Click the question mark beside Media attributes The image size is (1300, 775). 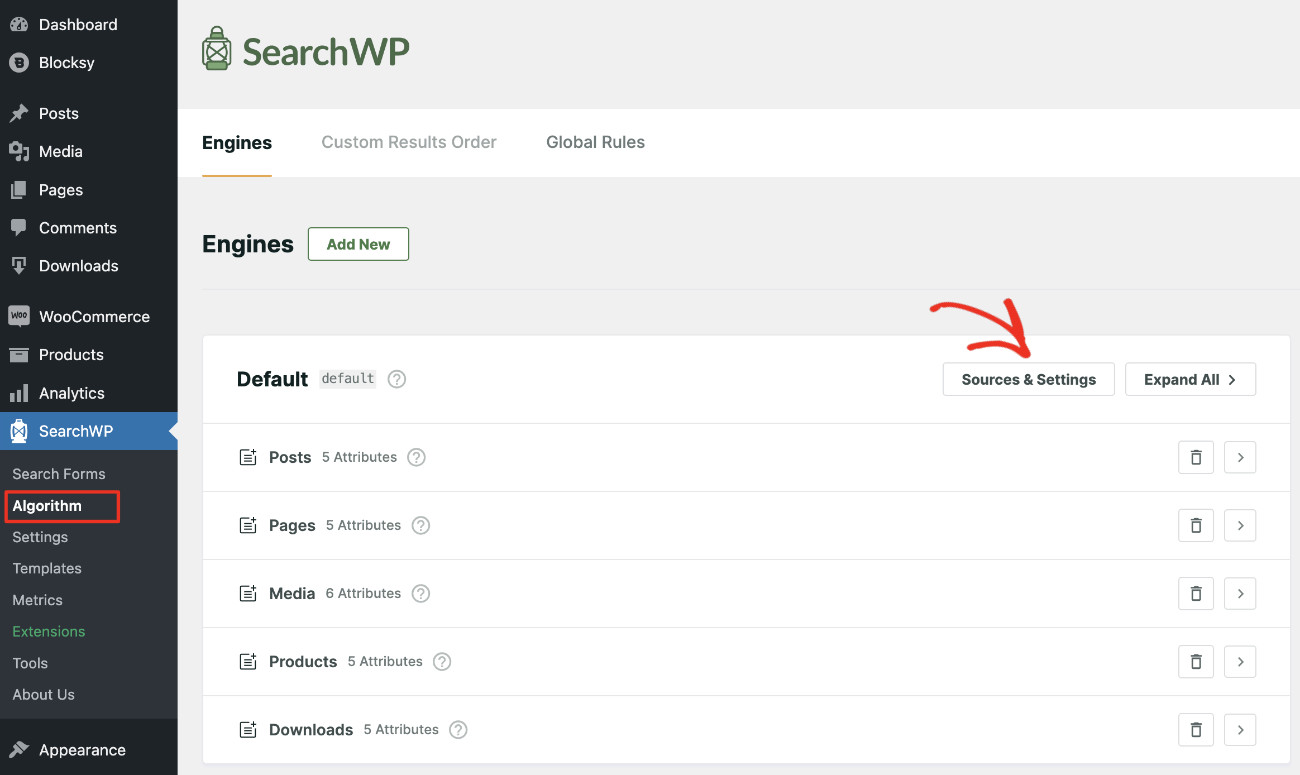tap(420, 593)
